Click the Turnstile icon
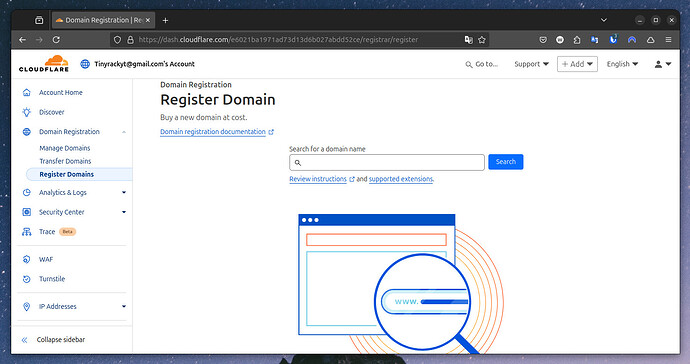This screenshot has height=364, width=690. click(27, 279)
